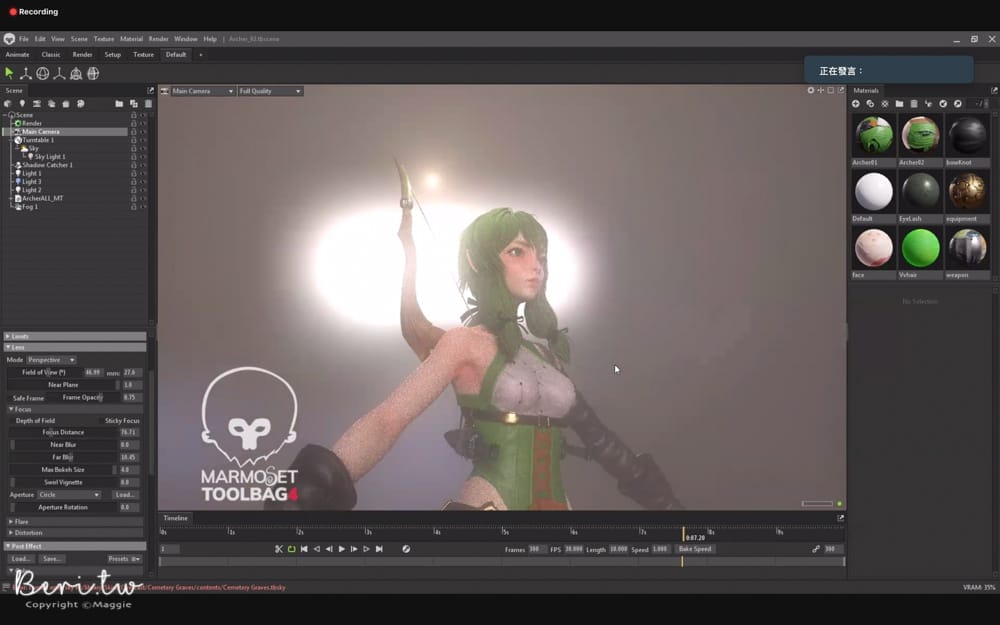1000x625 pixels.
Task: Choose the translate gizmo tool
Action: pos(26,73)
